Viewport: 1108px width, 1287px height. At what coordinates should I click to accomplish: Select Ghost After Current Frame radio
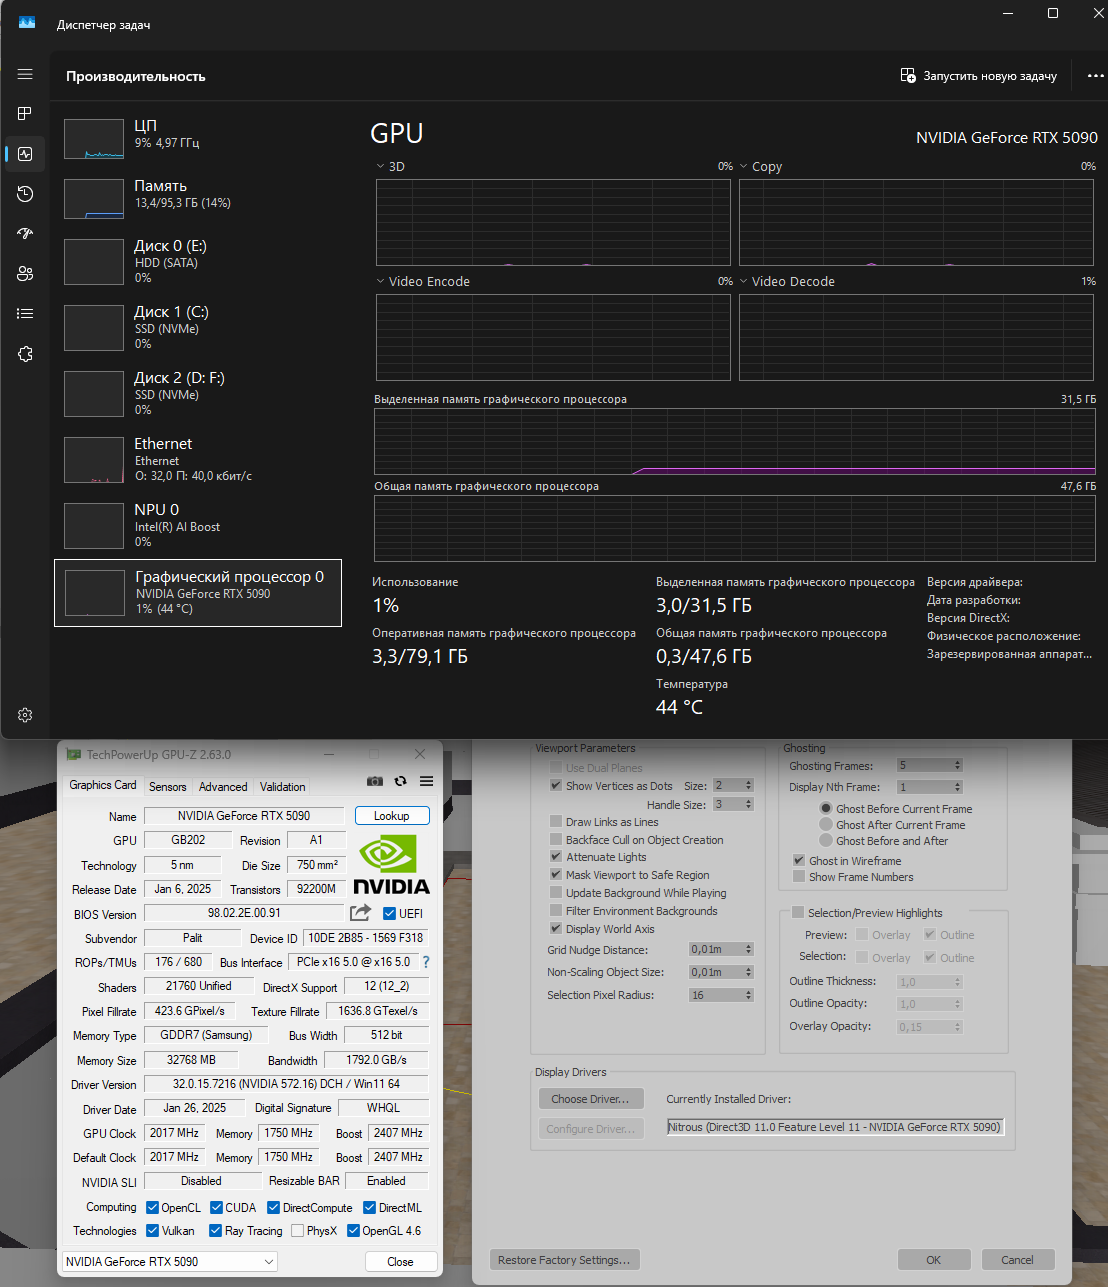tap(826, 825)
